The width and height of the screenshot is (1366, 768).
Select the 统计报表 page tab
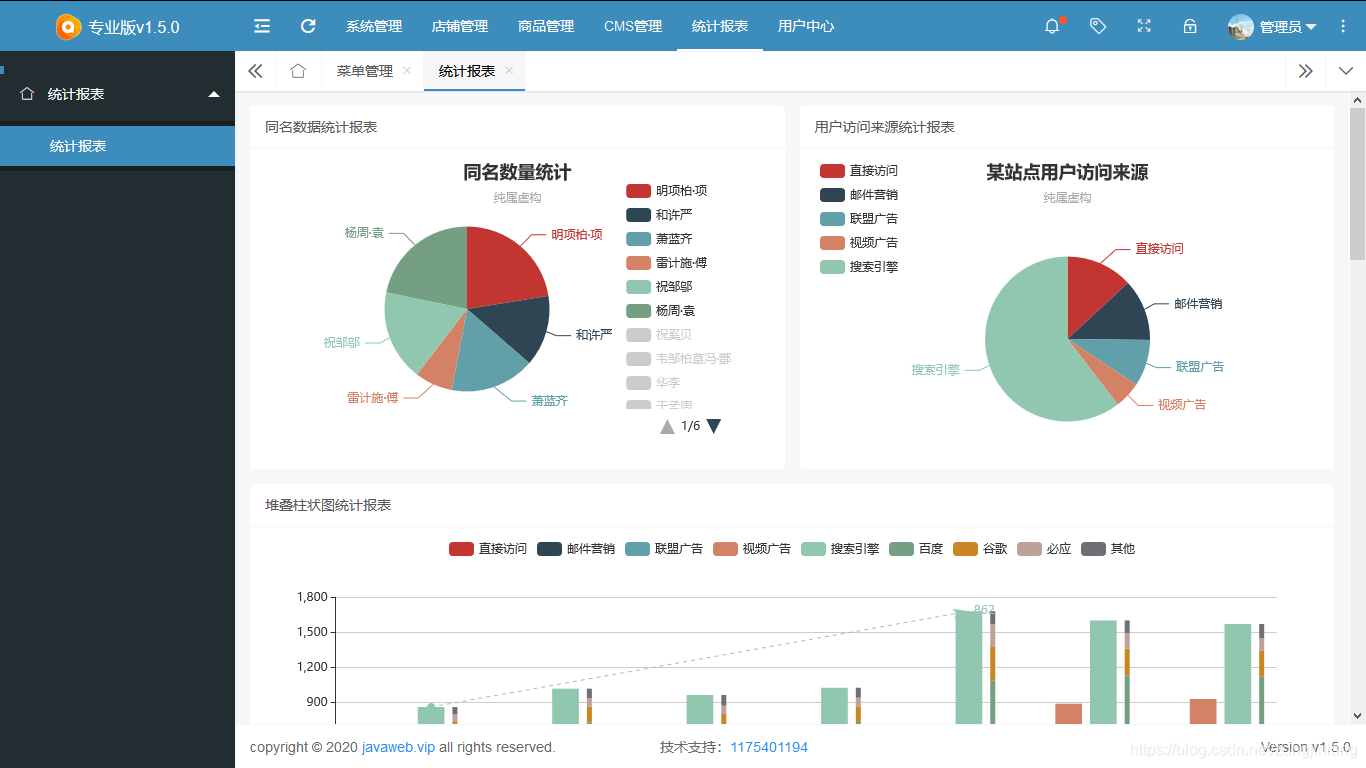click(467, 71)
